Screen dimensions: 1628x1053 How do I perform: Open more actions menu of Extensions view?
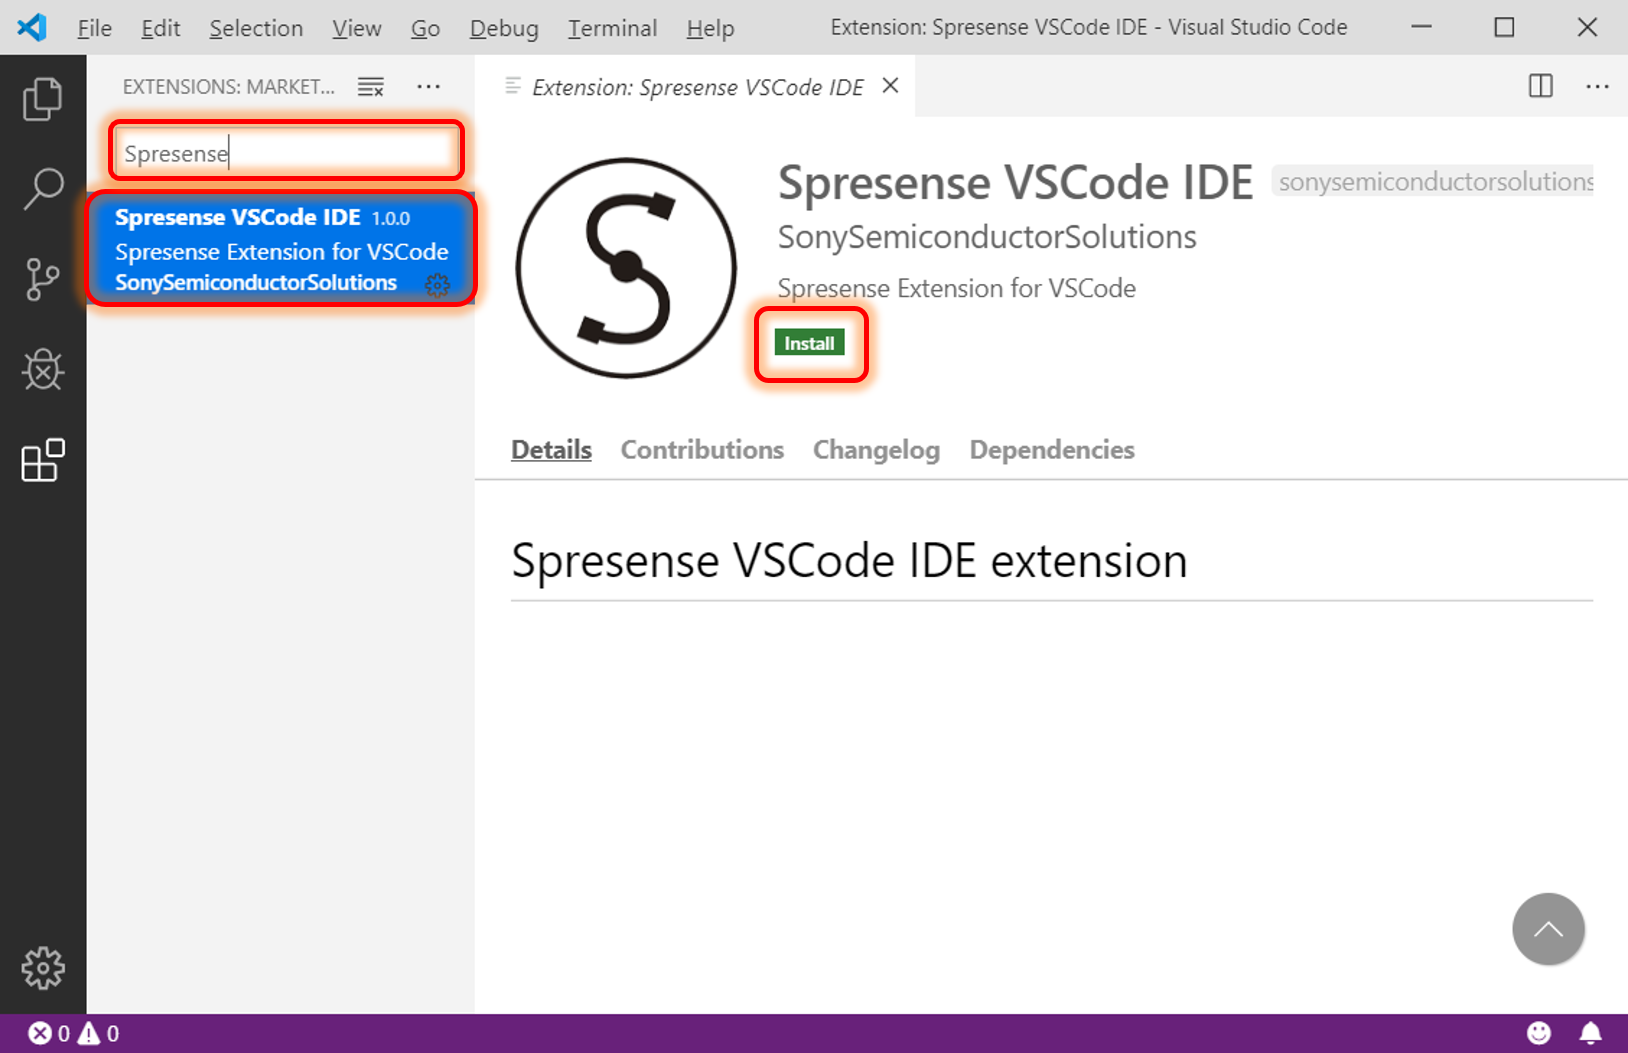pyautogui.click(x=429, y=87)
